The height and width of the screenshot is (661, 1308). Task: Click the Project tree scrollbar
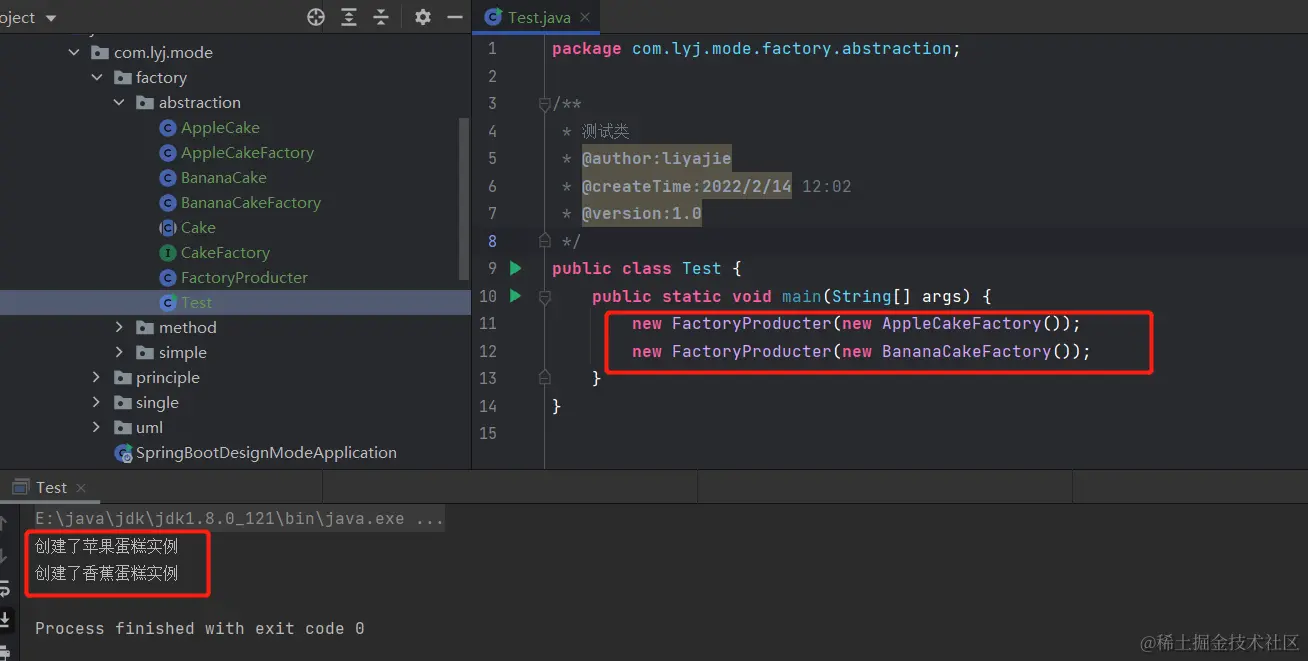464,198
